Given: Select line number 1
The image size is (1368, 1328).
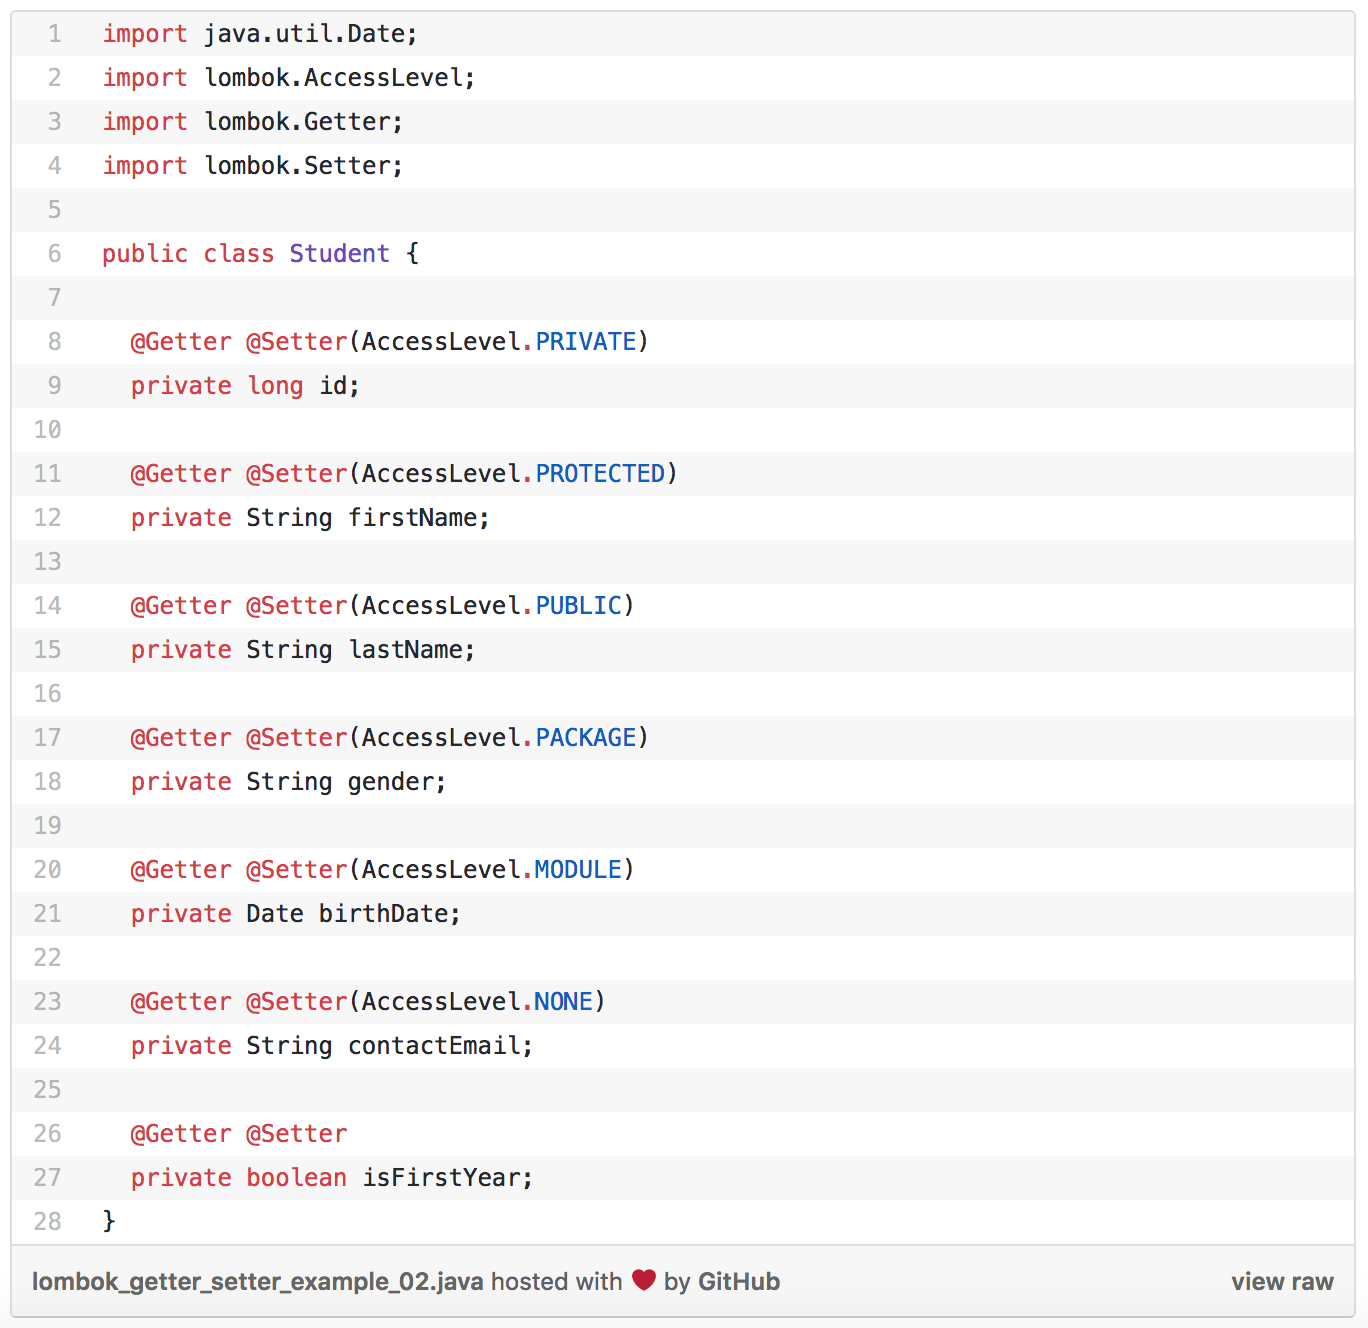Looking at the screenshot, I should click(53, 33).
